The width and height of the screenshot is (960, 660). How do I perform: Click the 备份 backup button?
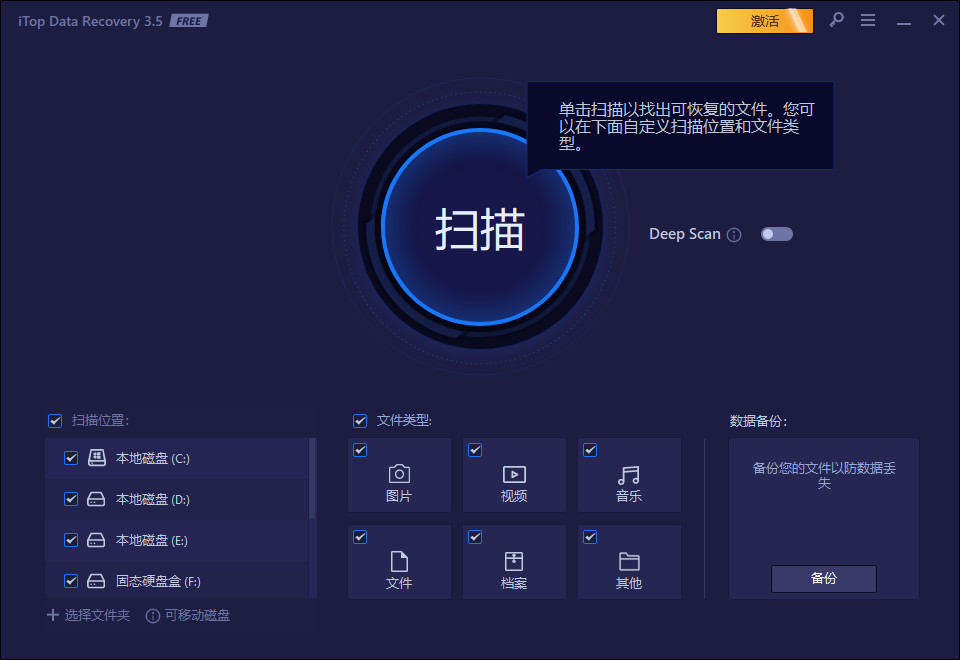click(823, 579)
